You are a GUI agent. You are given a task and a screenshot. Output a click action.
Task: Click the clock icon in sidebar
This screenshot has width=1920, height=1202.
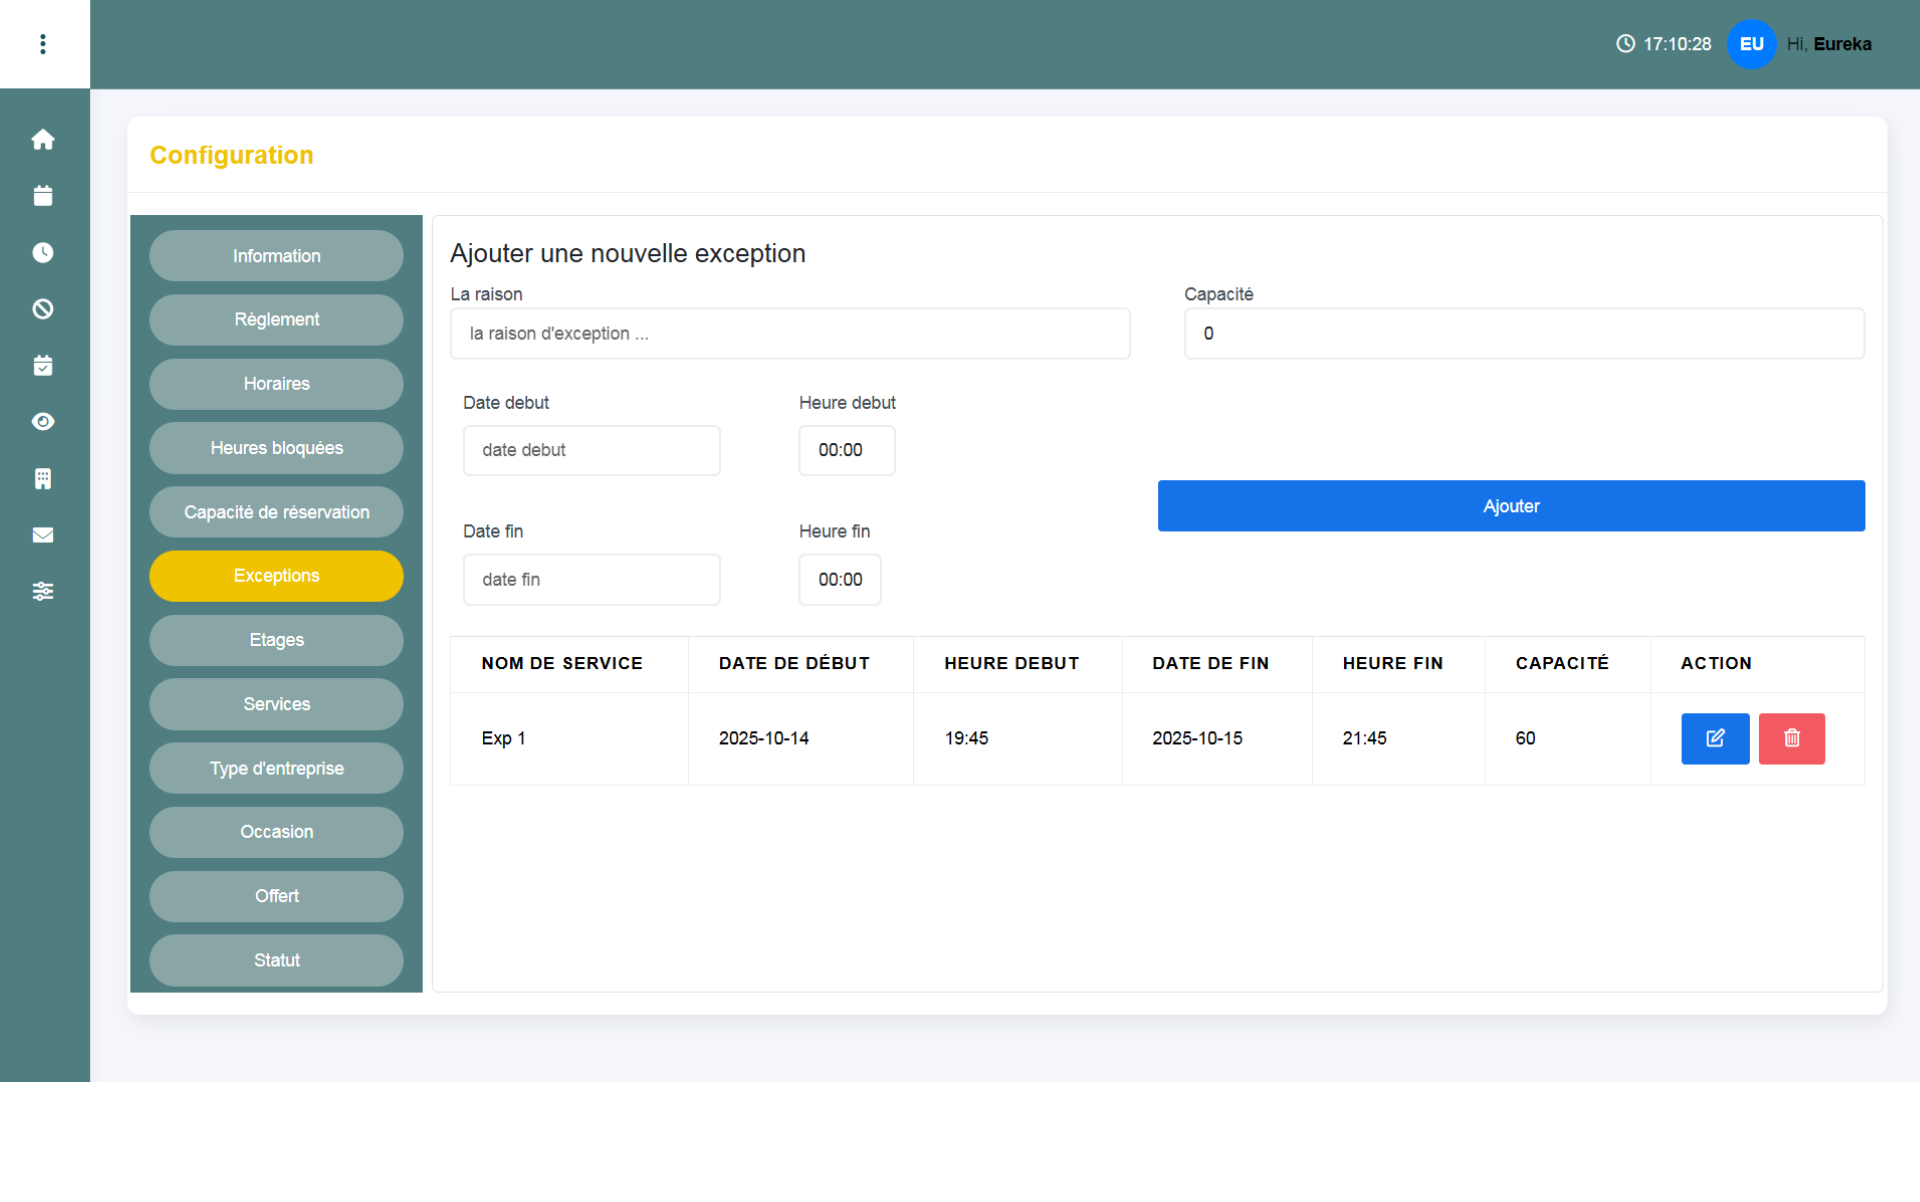(42, 252)
